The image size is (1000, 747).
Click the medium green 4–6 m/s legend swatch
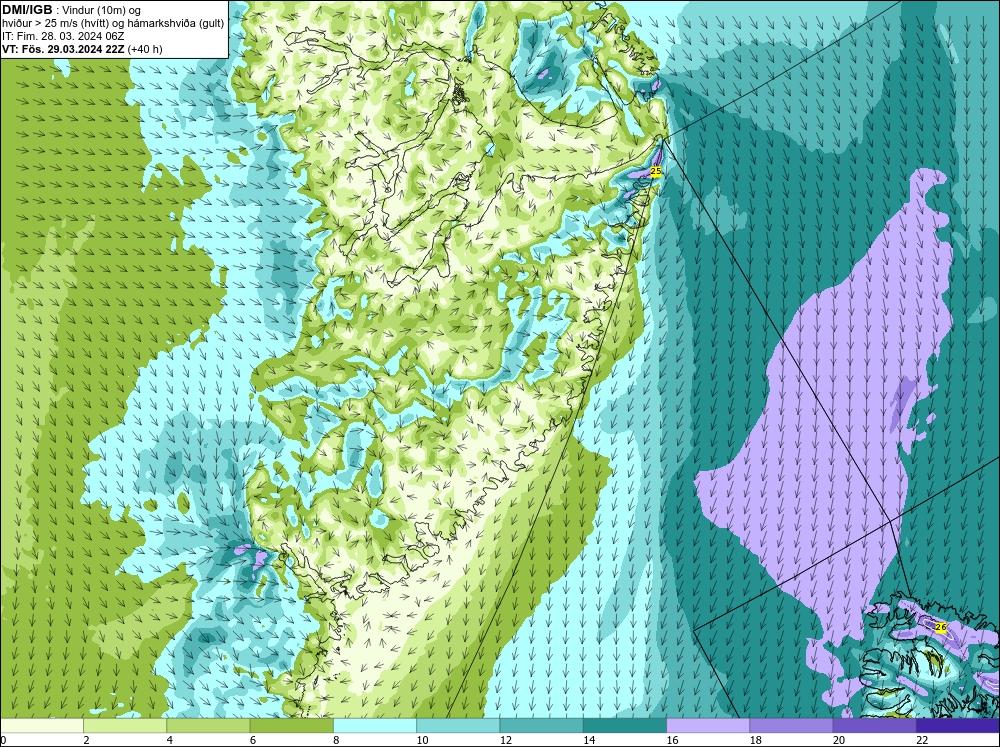208,725
